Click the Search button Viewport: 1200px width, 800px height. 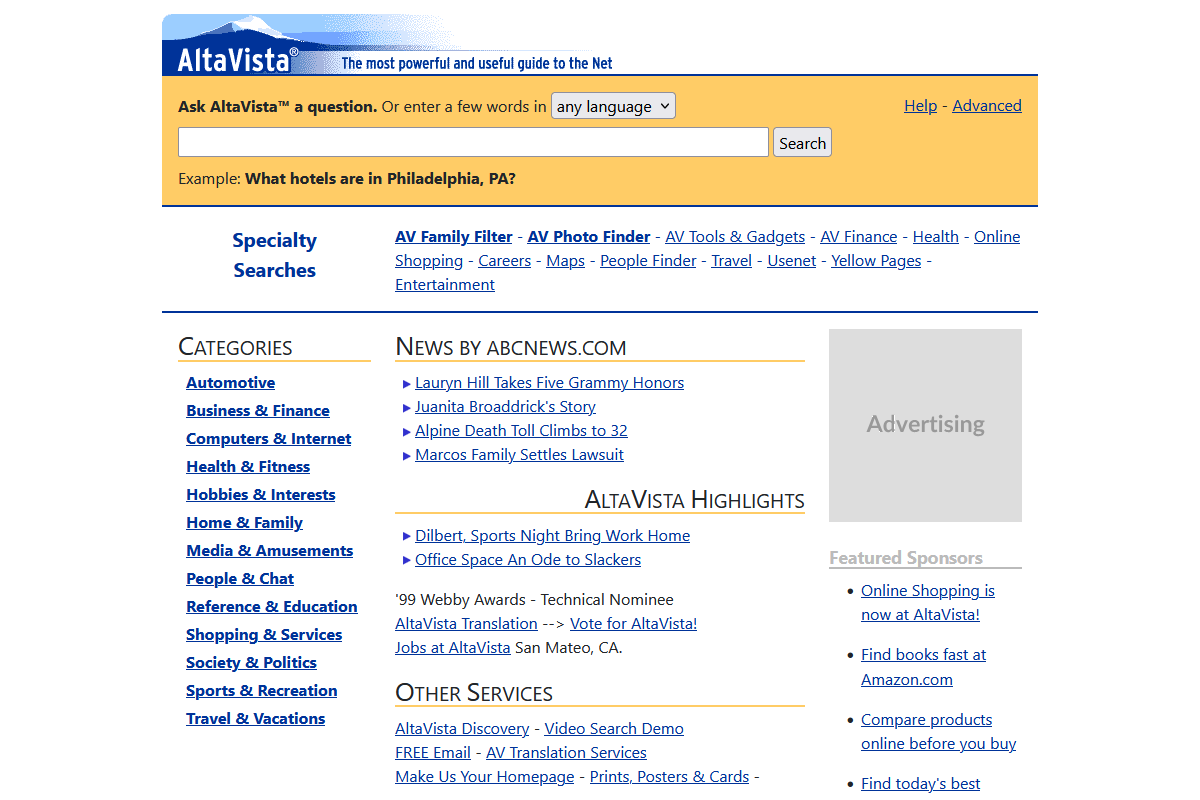pyautogui.click(x=801, y=141)
